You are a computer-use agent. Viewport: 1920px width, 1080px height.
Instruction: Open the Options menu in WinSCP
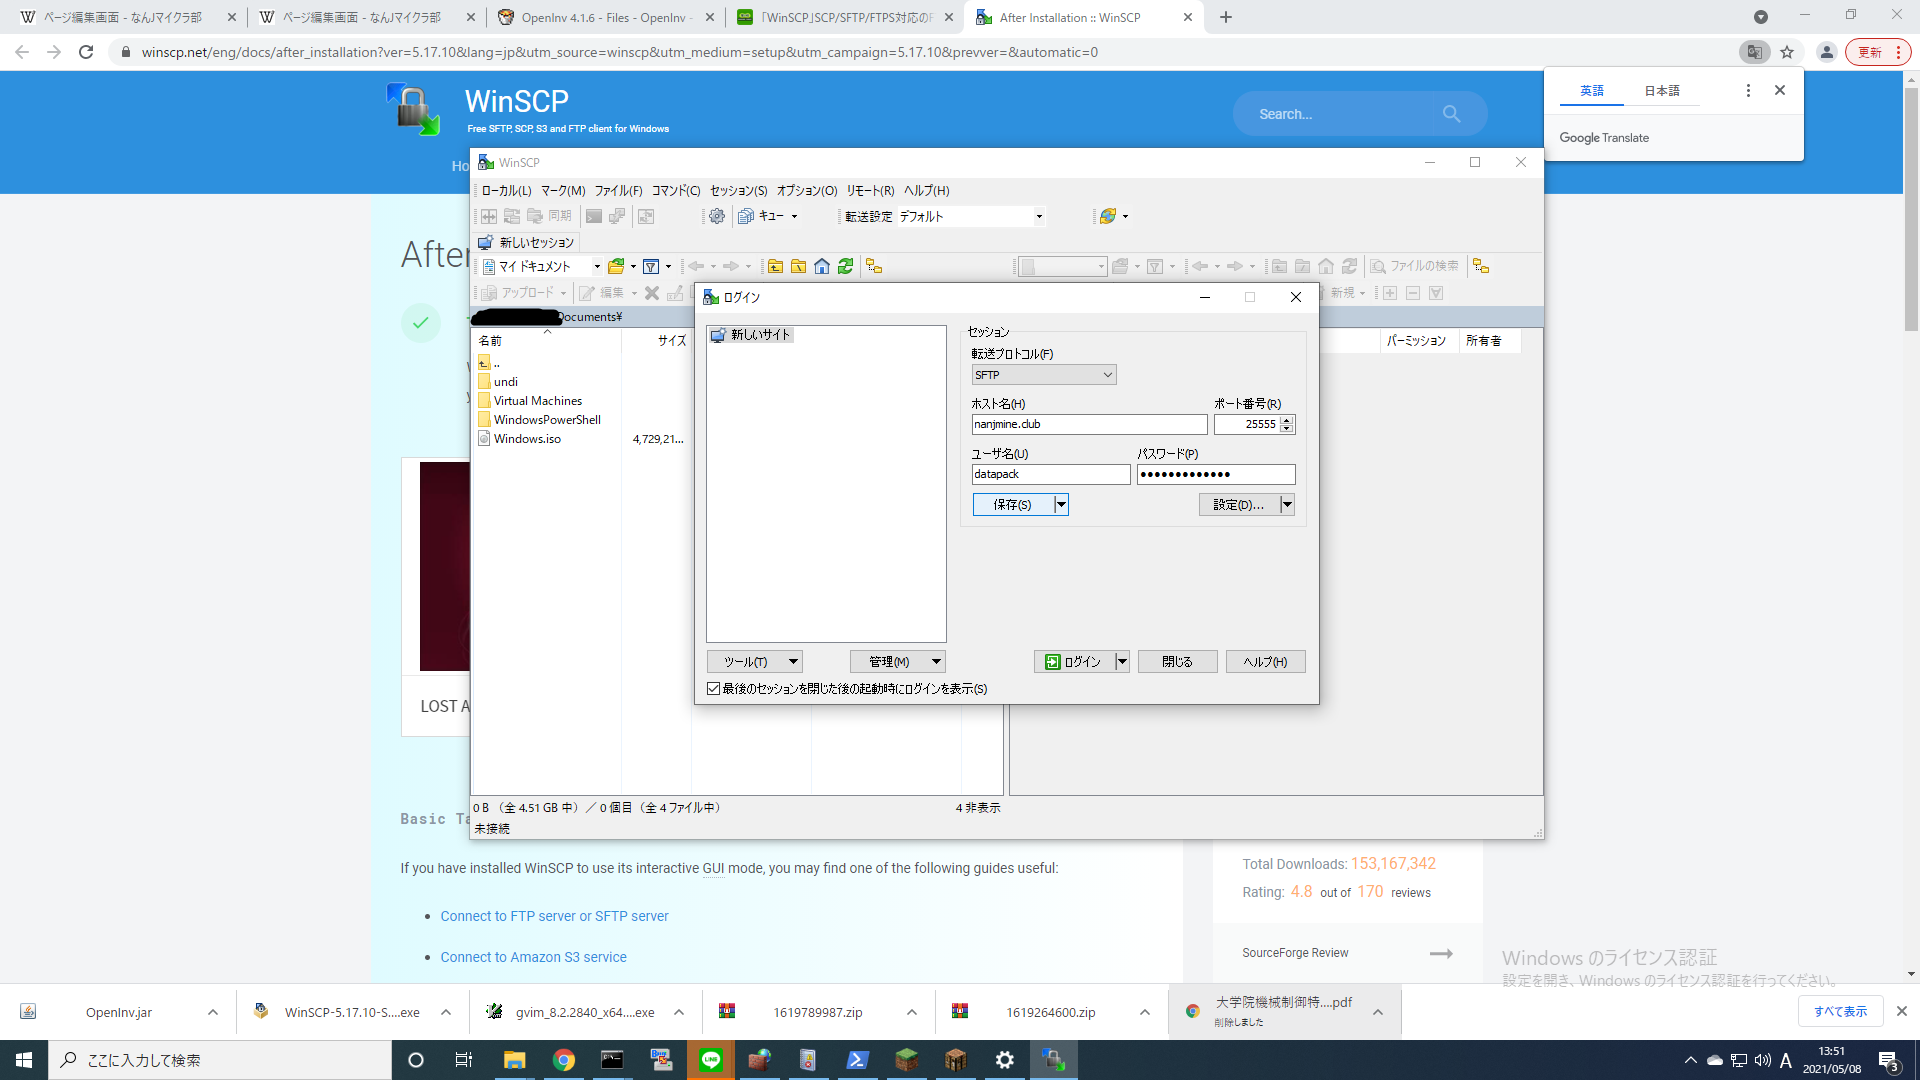(807, 190)
